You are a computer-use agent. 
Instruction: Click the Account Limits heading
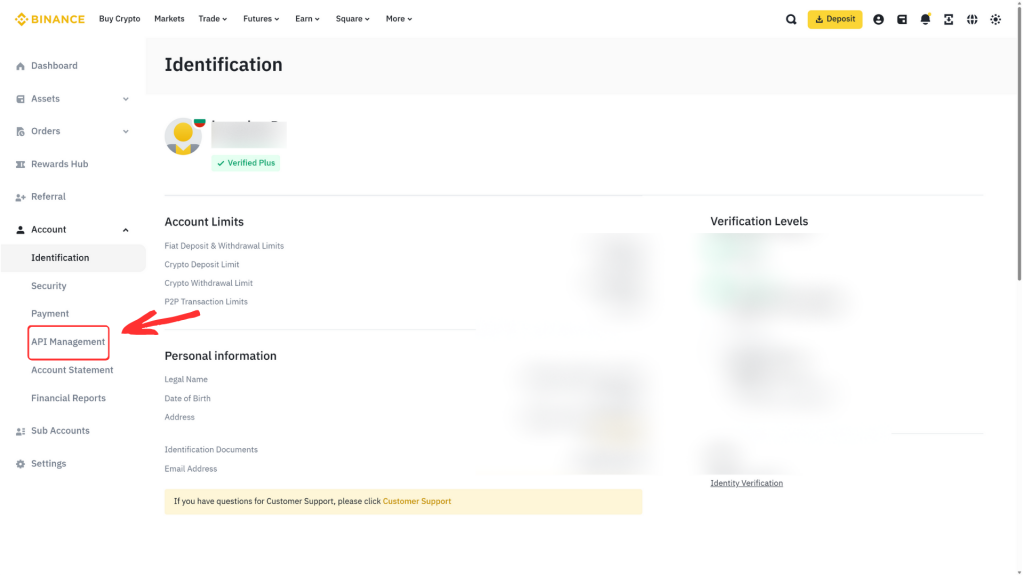[x=204, y=222]
